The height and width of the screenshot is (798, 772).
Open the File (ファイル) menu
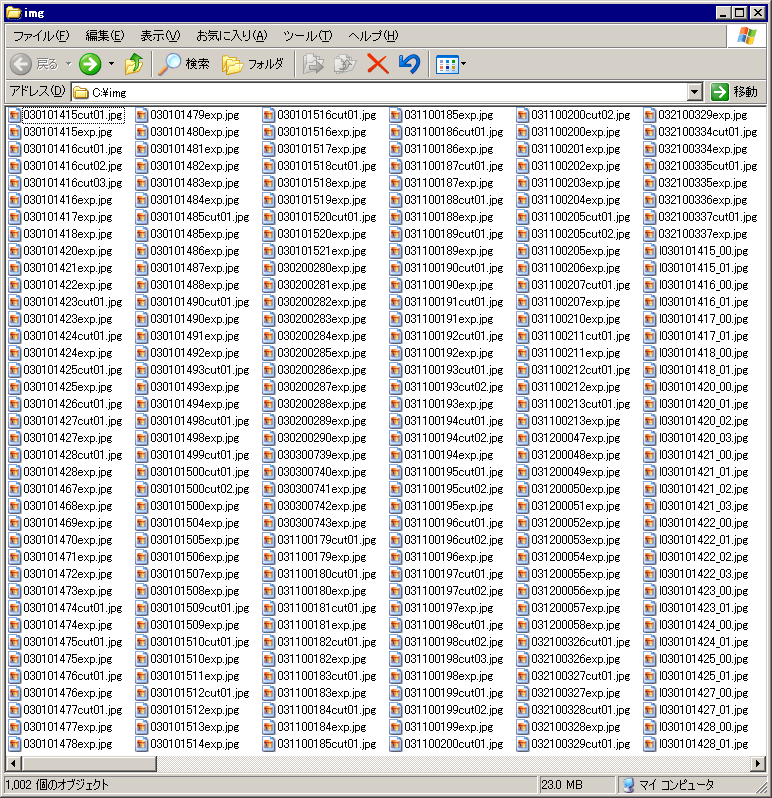(40, 36)
